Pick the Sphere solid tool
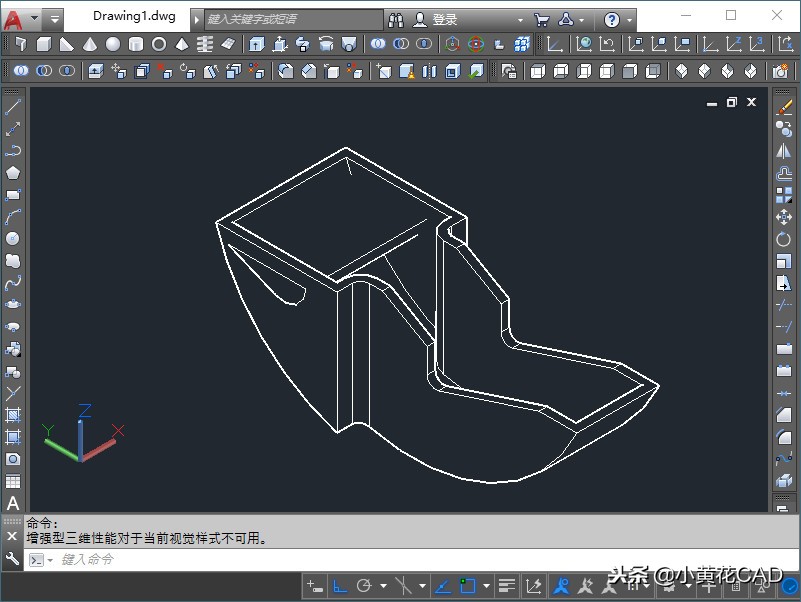Image resolution: width=801 pixels, height=602 pixels. click(113, 44)
